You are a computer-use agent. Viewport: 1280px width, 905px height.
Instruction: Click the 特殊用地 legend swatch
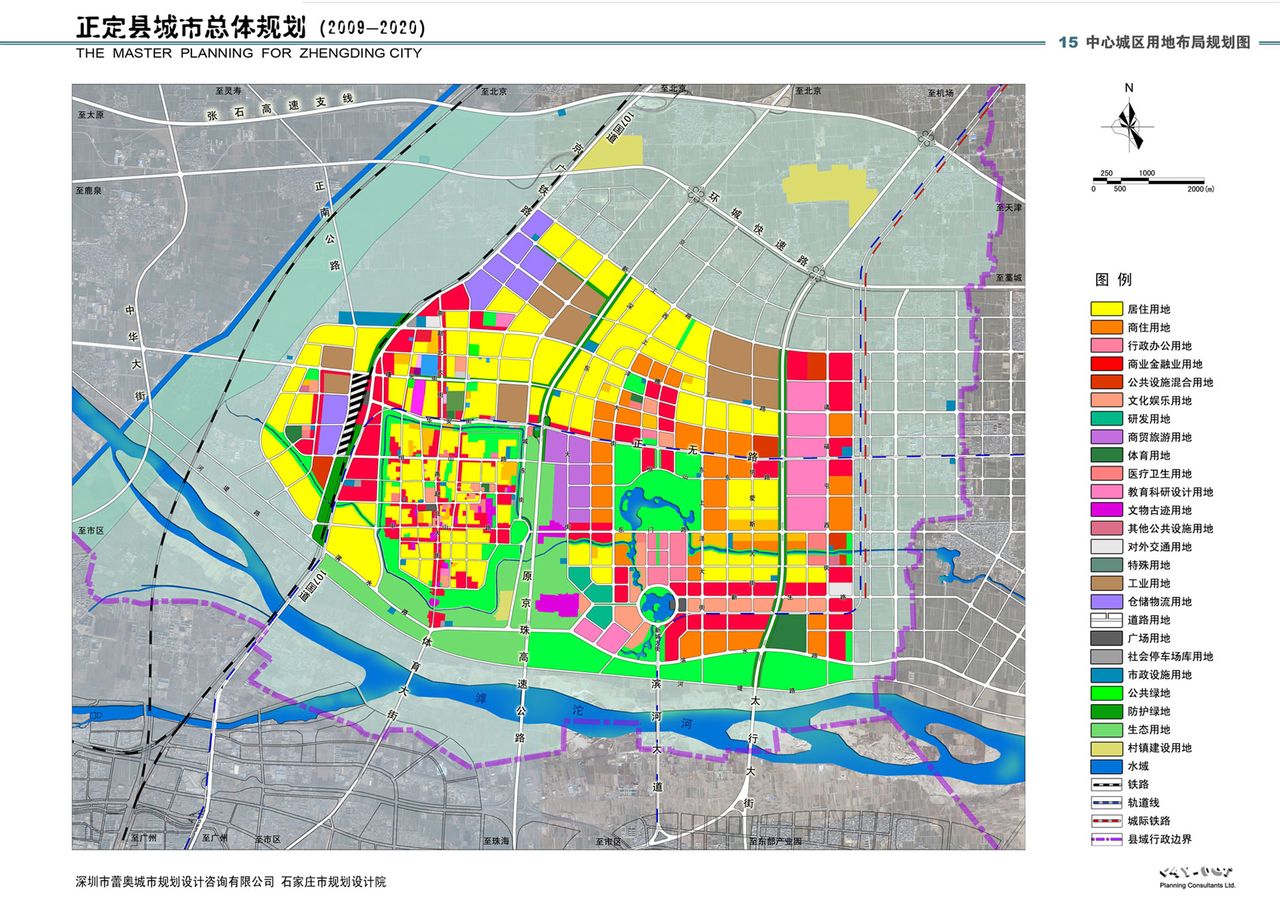tap(1105, 565)
